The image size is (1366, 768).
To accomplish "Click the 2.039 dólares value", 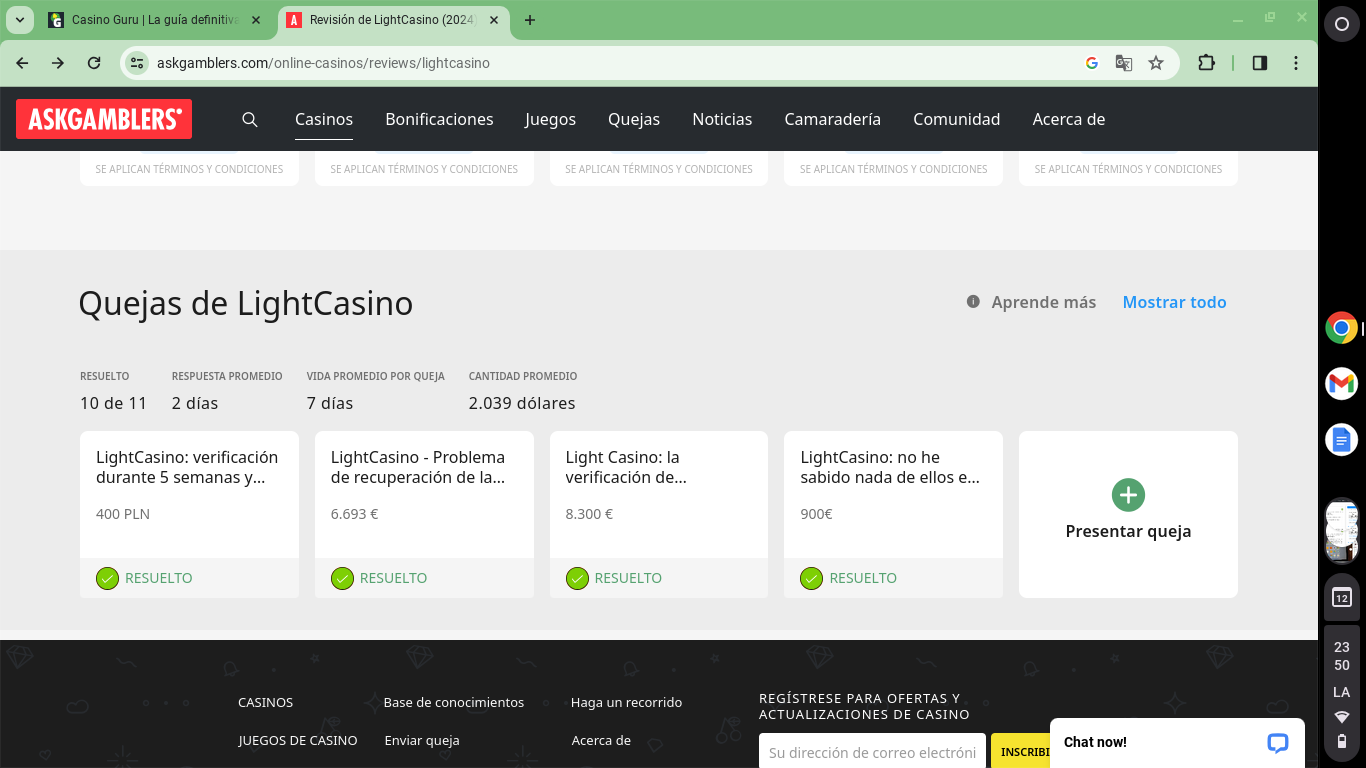I will (522, 403).
